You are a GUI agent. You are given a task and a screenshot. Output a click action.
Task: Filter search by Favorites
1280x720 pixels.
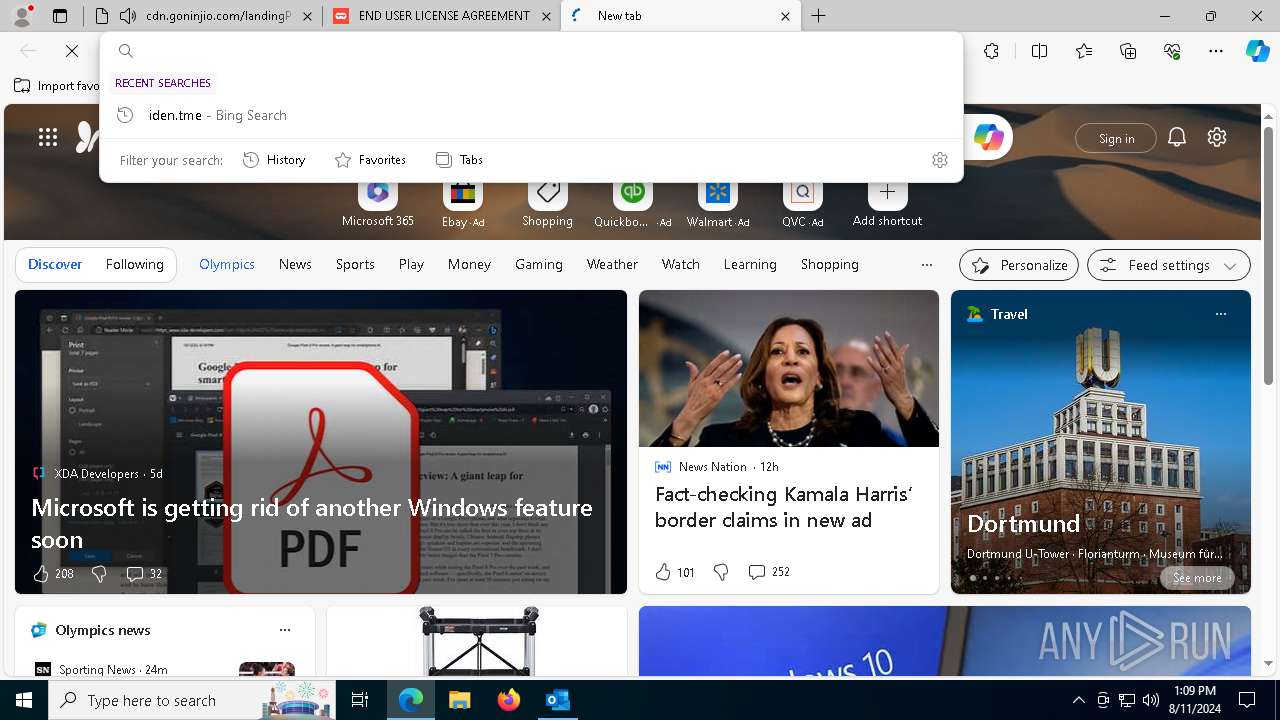[x=370, y=160]
